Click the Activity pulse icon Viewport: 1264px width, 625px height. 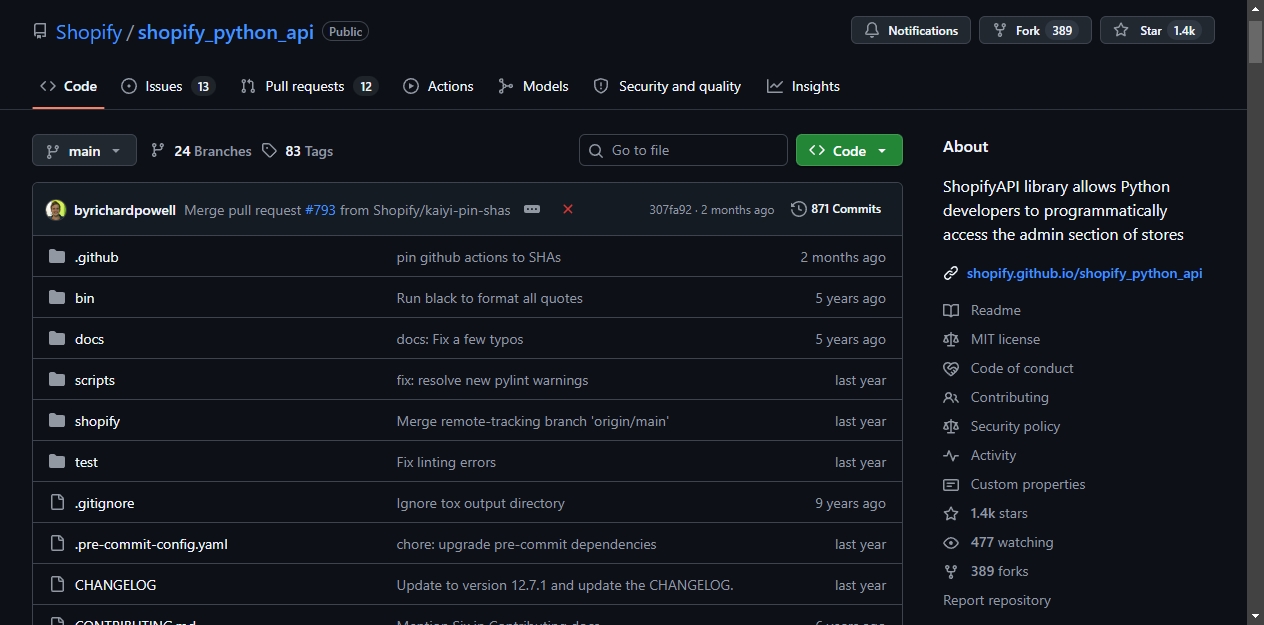951,455
